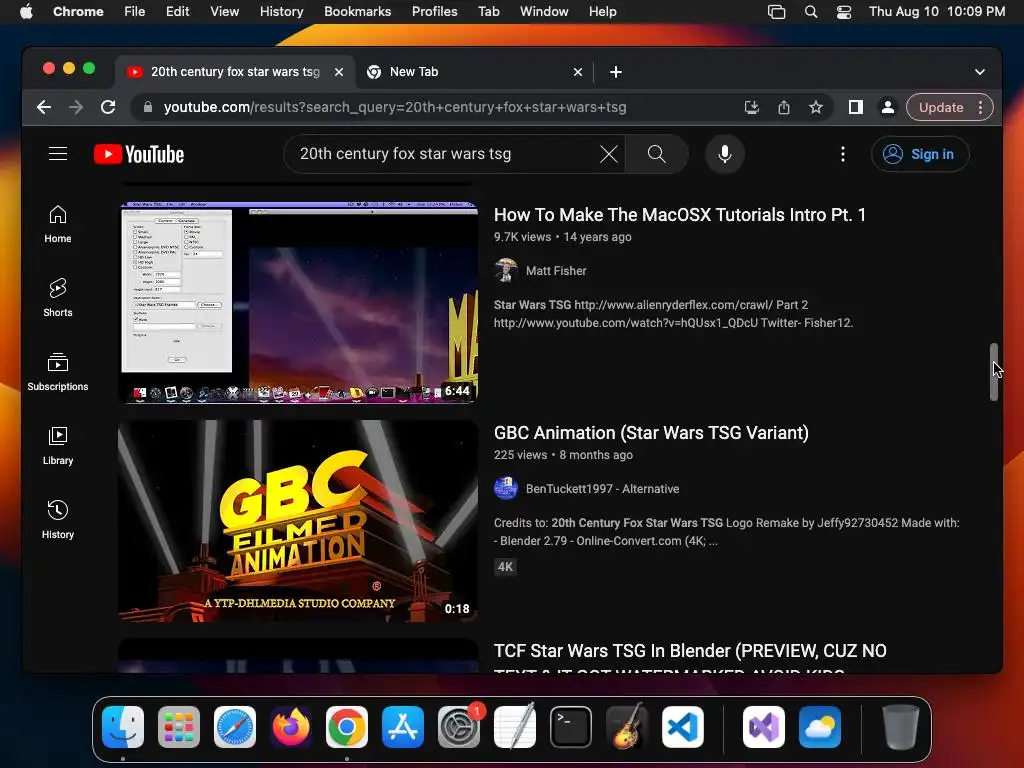1024x768 pixels.
Task: Select the 20th century fox star wars tab
Action: [235, 72]
